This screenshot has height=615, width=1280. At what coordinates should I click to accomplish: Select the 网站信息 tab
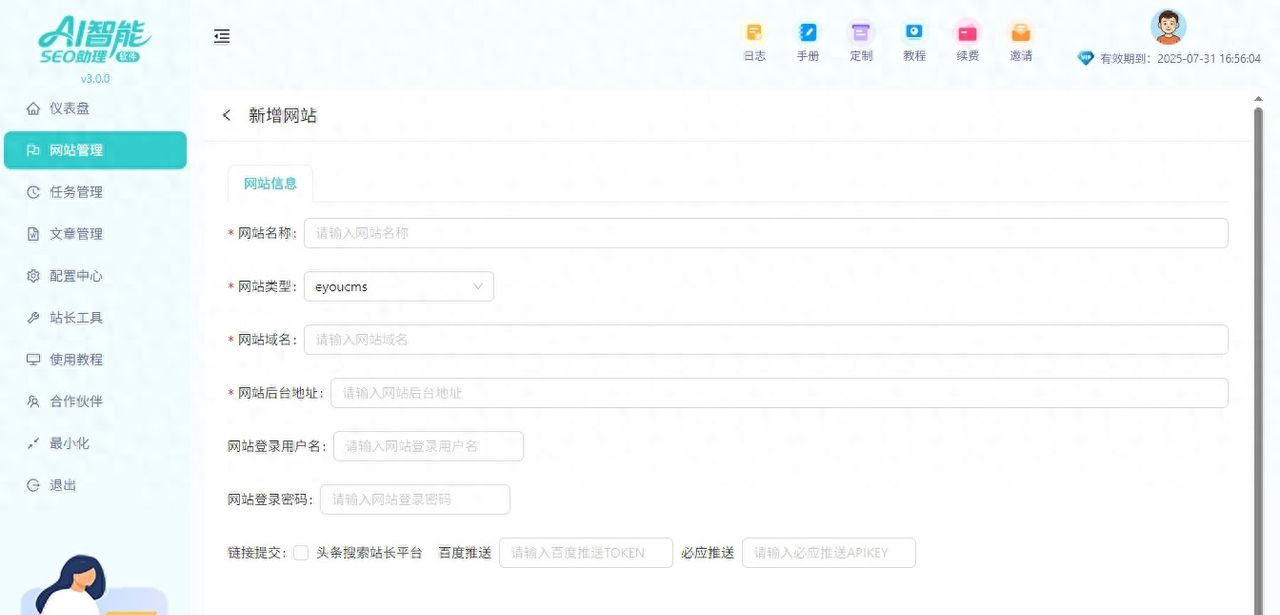click(270, 184)
